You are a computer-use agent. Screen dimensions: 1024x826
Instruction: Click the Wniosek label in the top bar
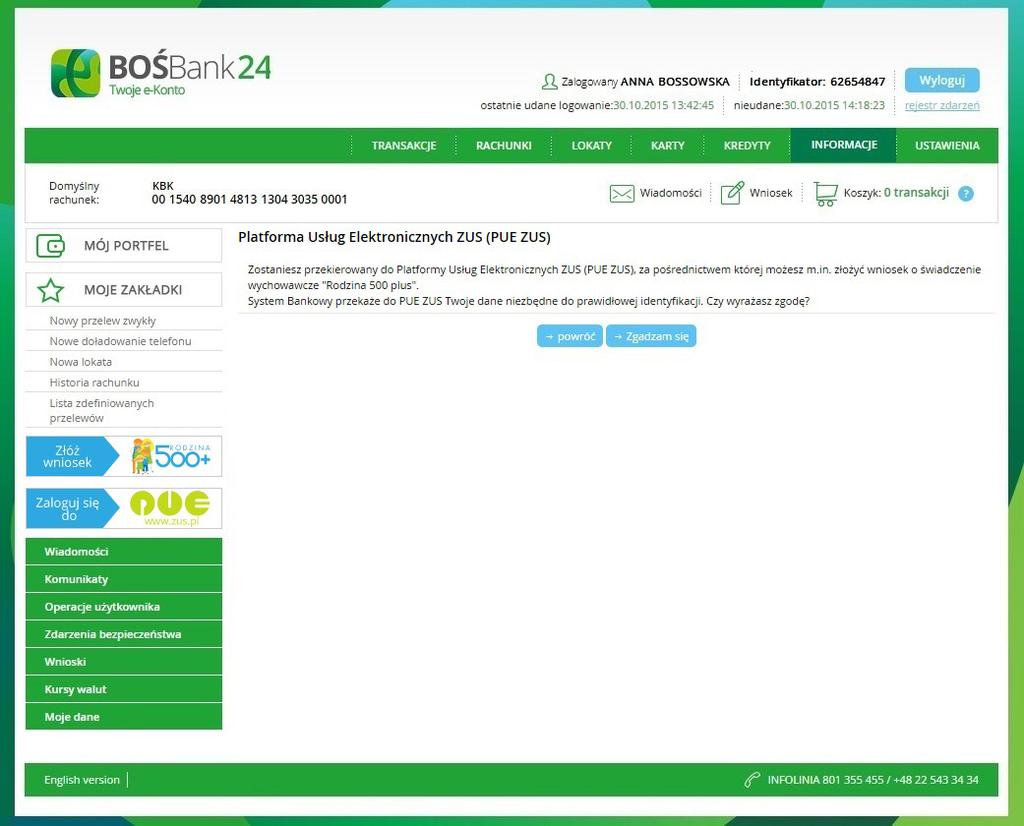click(x=771, y=193)
